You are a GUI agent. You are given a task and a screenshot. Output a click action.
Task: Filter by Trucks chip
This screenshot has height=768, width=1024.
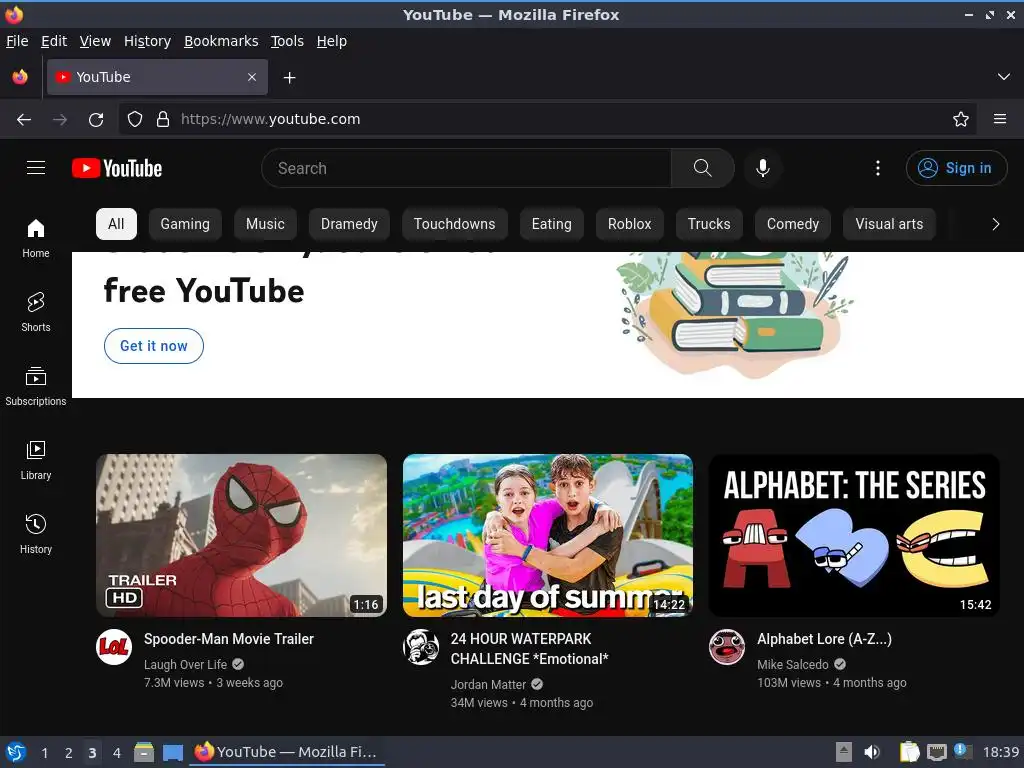pyautogui.click(x=709, y=224)
